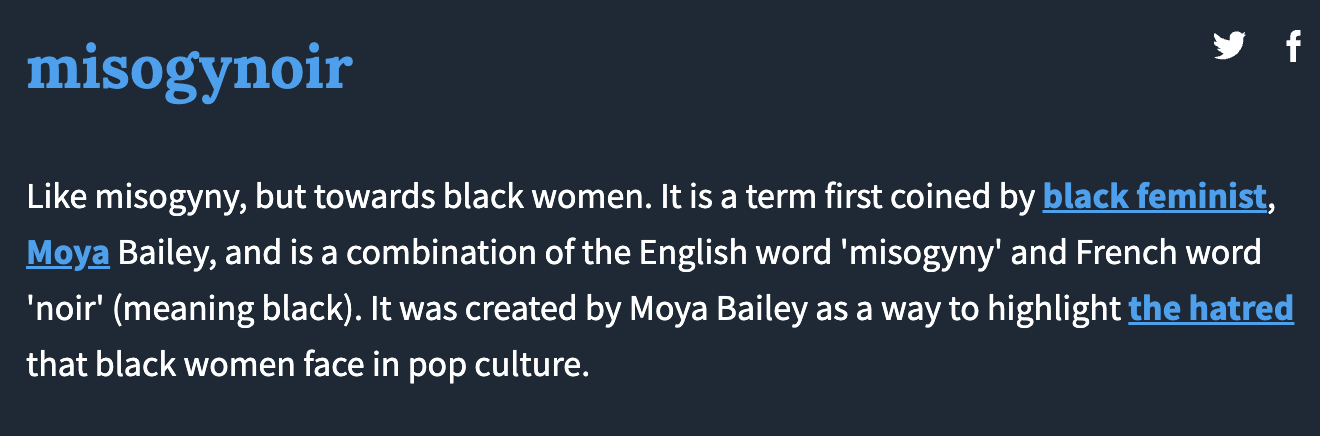The image size is (1320, 436).
Task: Click the words 'French word'
Action: click(1168, 253)
